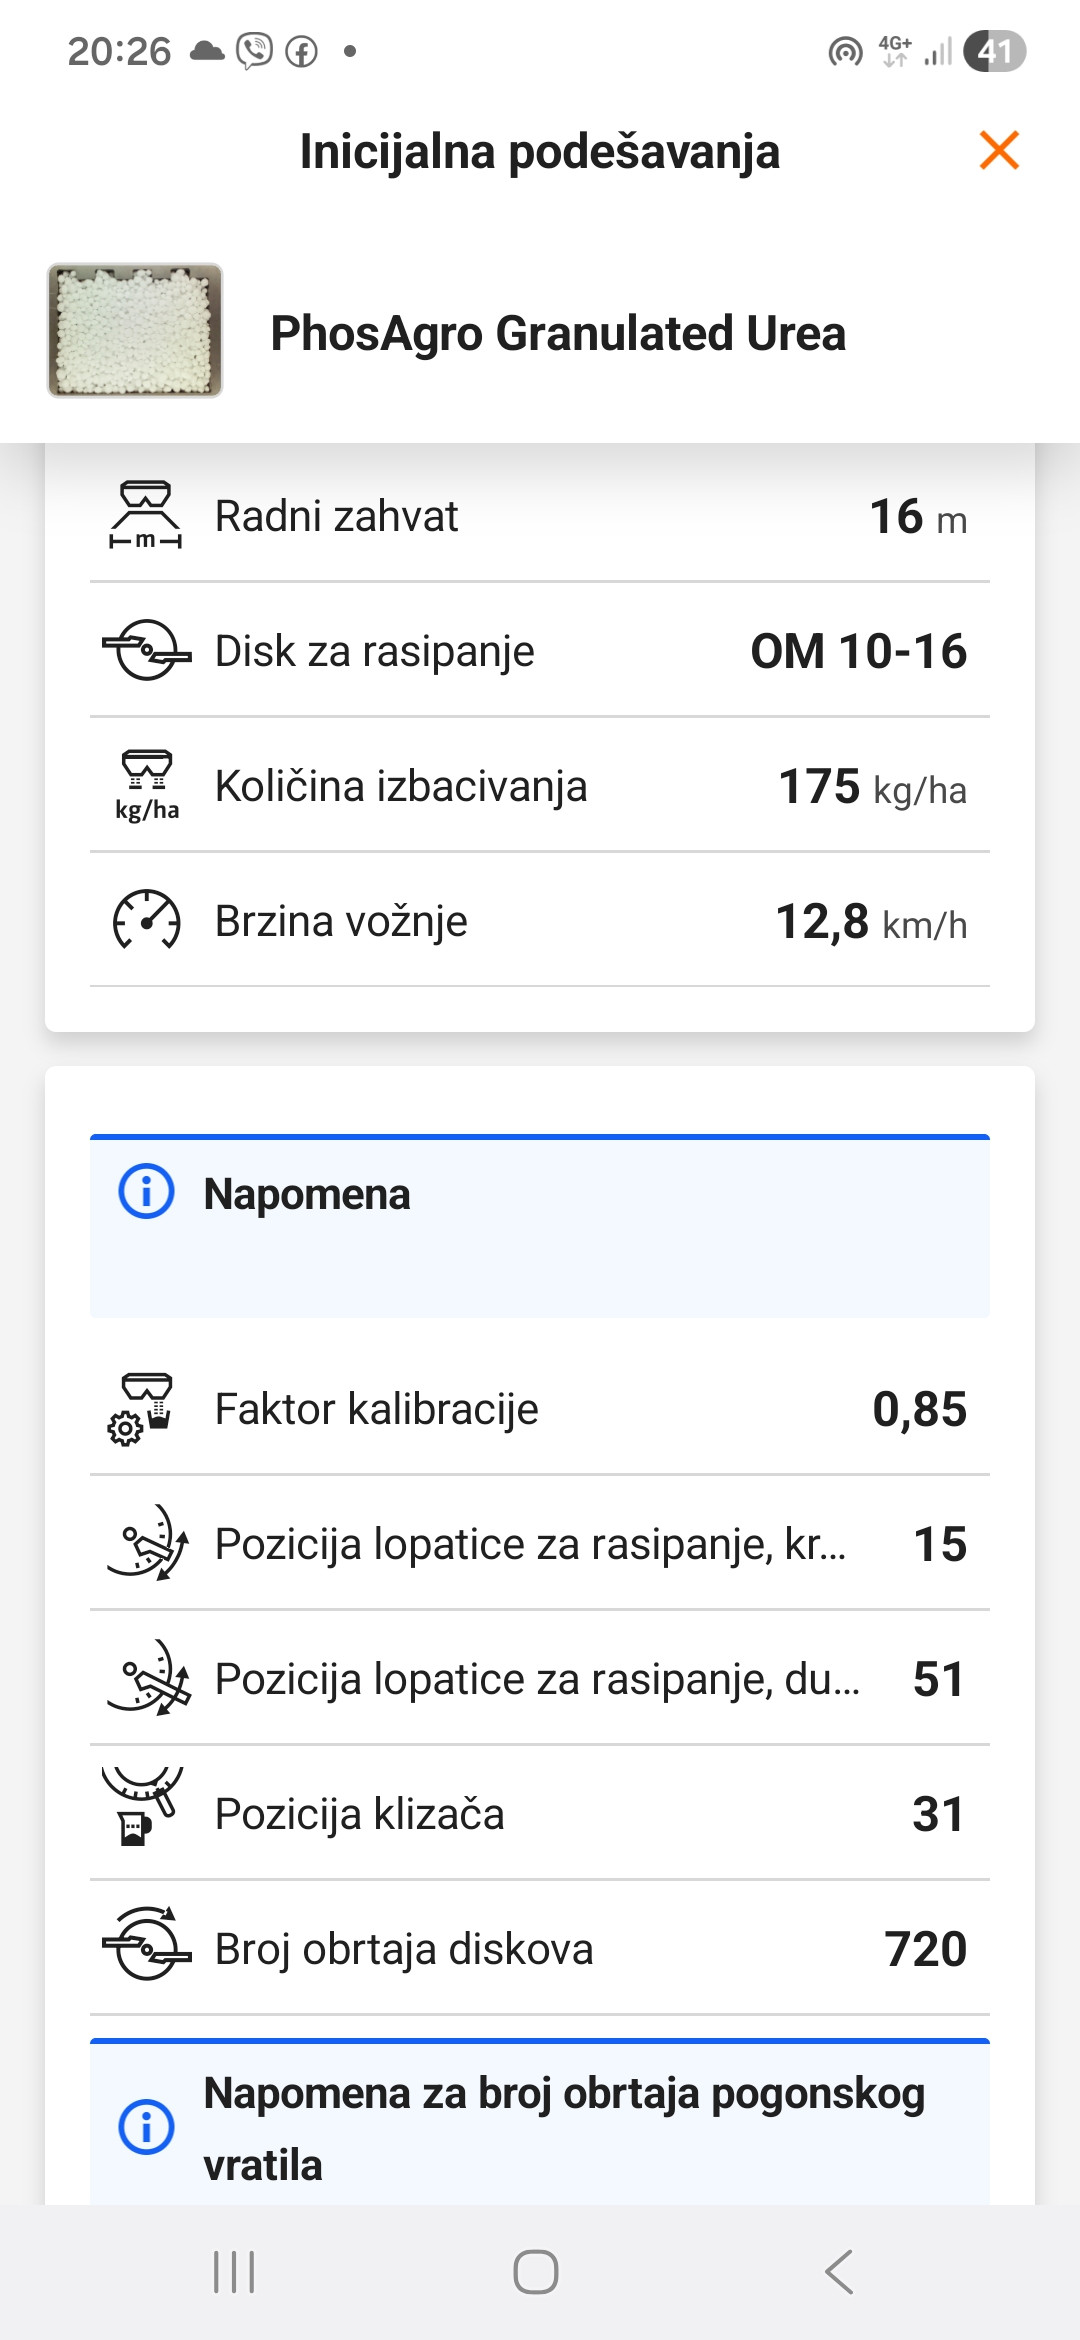This screenshot has width=1080, height=2340.
Task: Tap the Disk za rasipanje OM 10-16 value
Action: tap(858, 652)
